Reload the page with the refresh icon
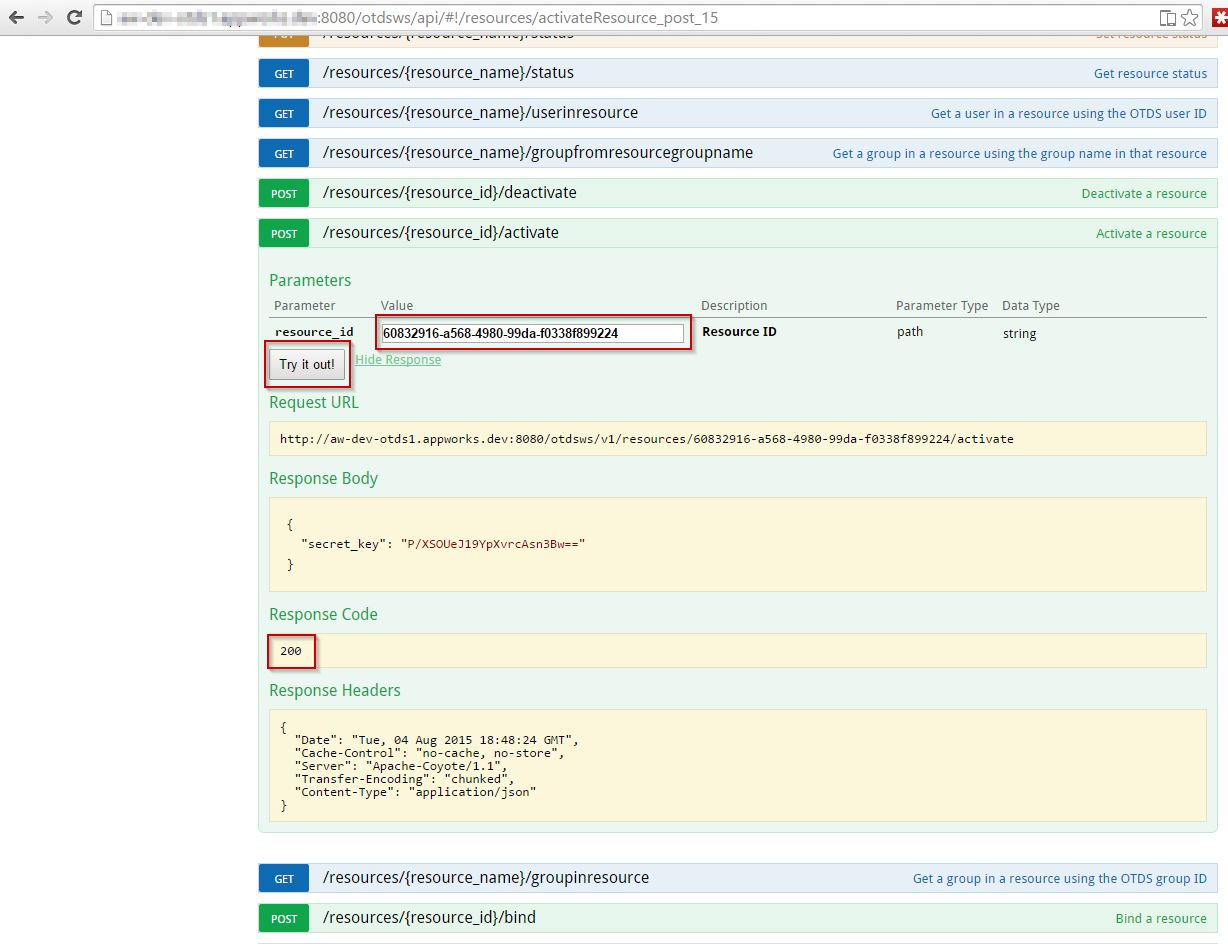The width and height of the screenshot is (1228, 952). click(x=74, y=17)
